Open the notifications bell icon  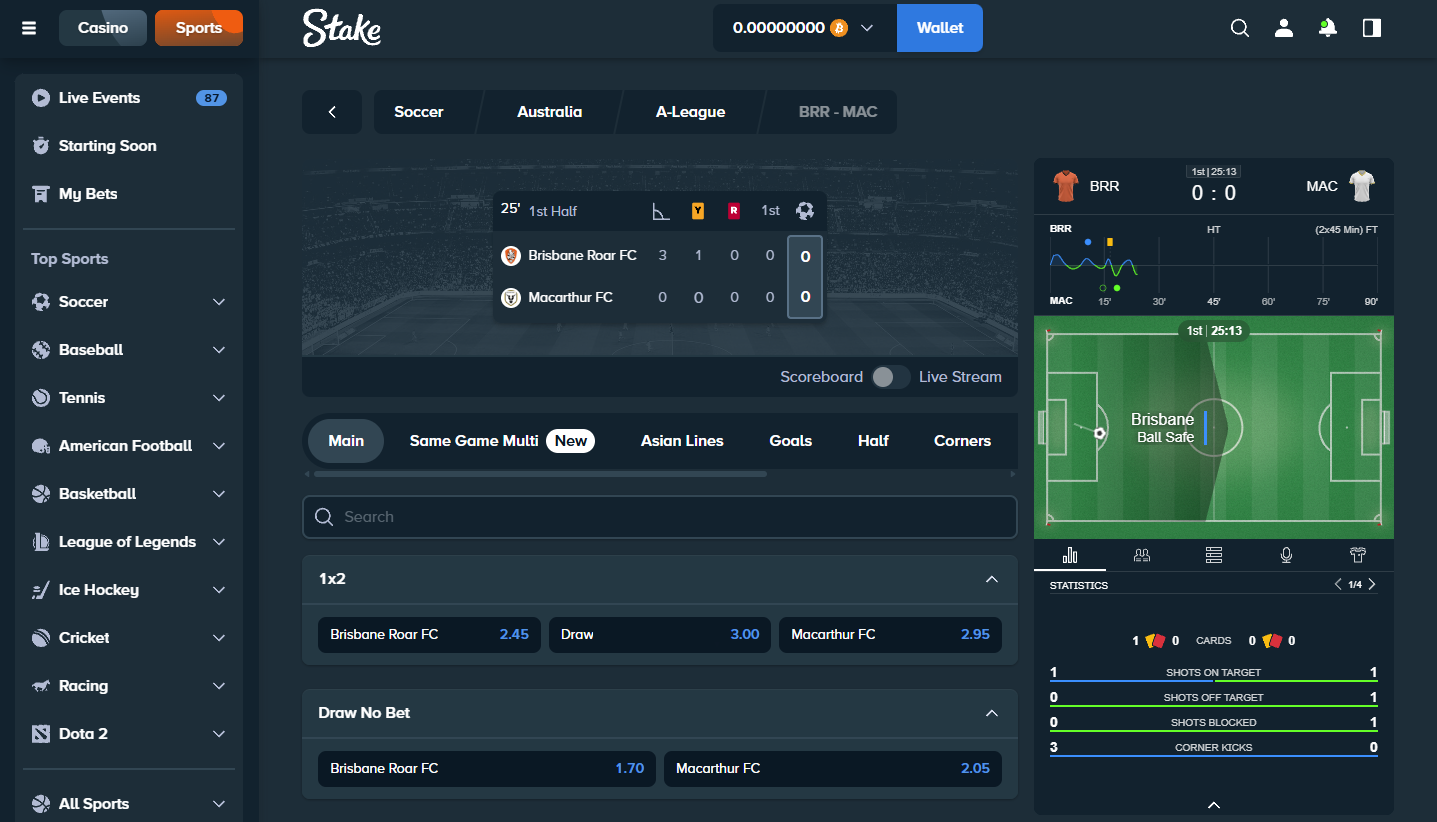coord(1328,28)
